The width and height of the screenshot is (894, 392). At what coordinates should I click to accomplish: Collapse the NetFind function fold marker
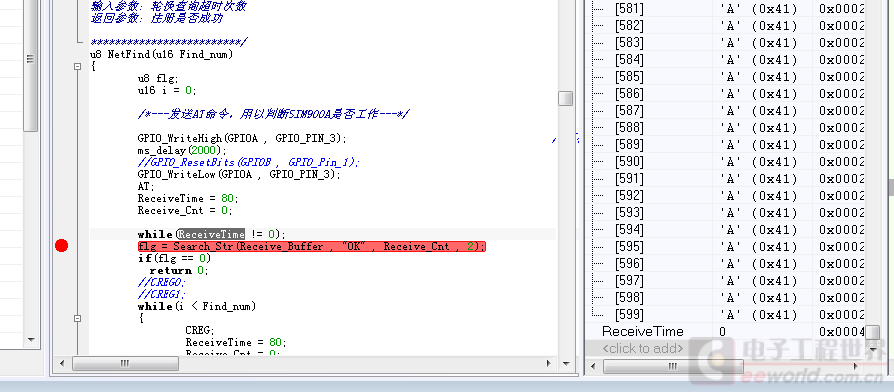pyautogui.click(x=78, y=67)
